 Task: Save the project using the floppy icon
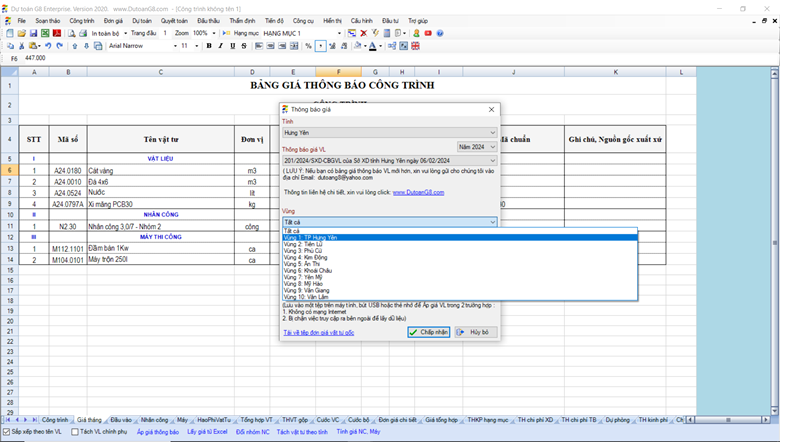click(33, 33)
